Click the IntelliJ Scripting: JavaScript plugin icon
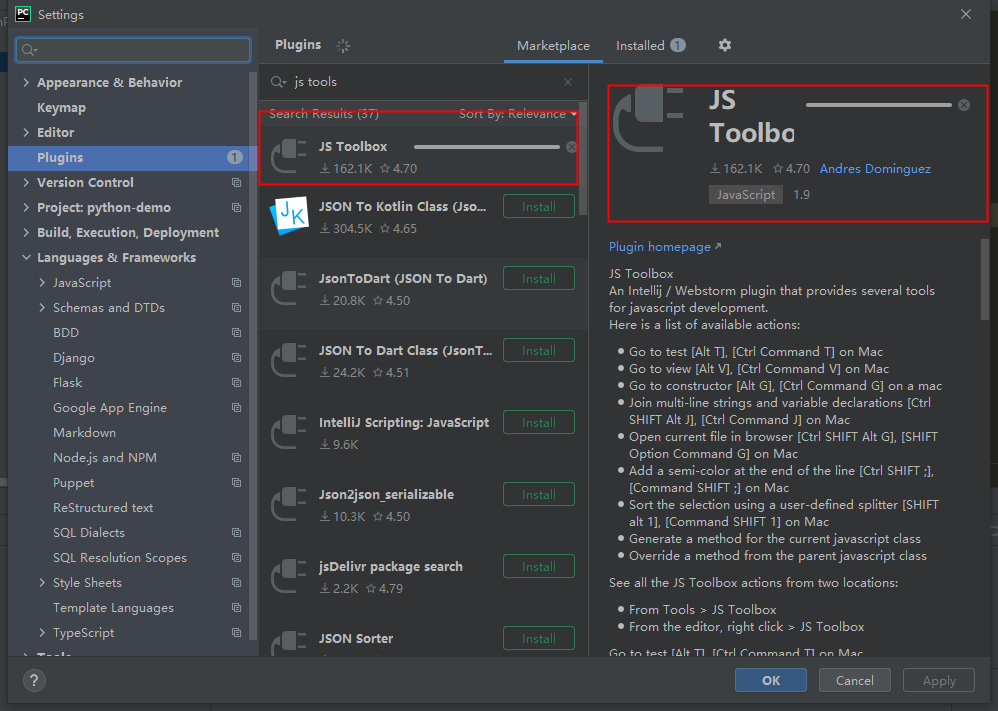This screenshot has height=711, width=998. coord(289,432)
